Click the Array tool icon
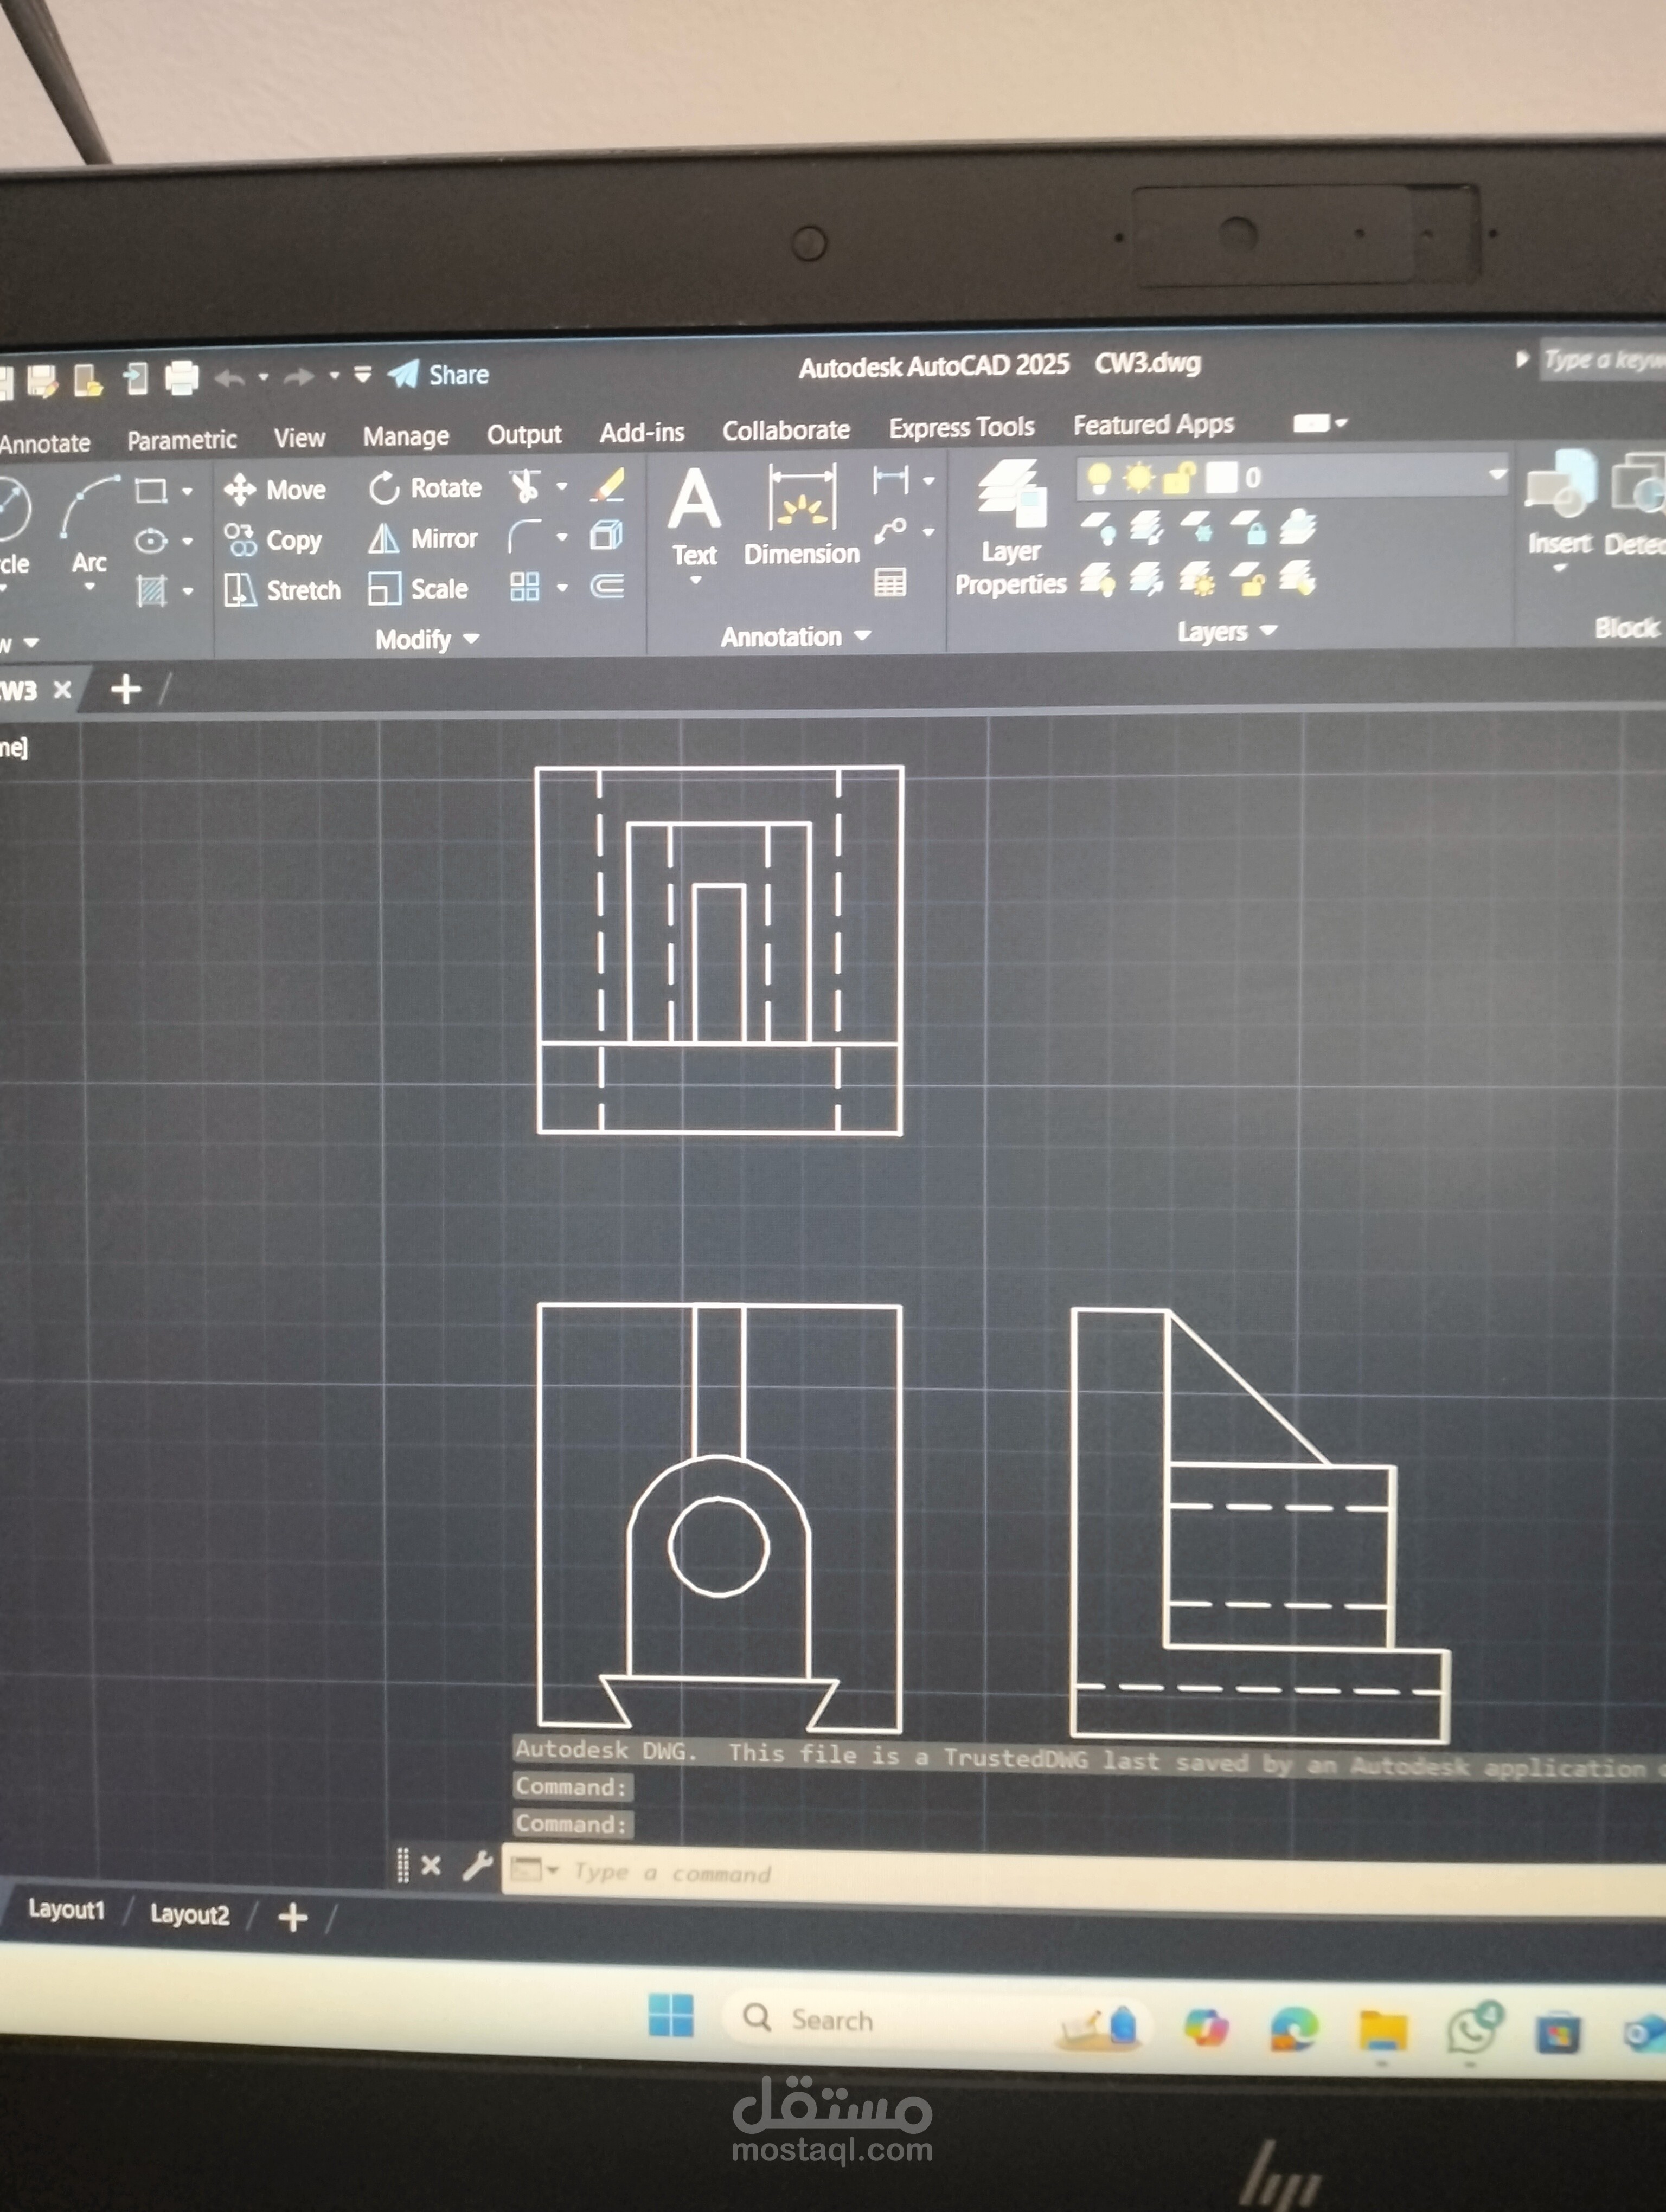This screenshot has width=1666, height=2212. click(x=525, y=587)
